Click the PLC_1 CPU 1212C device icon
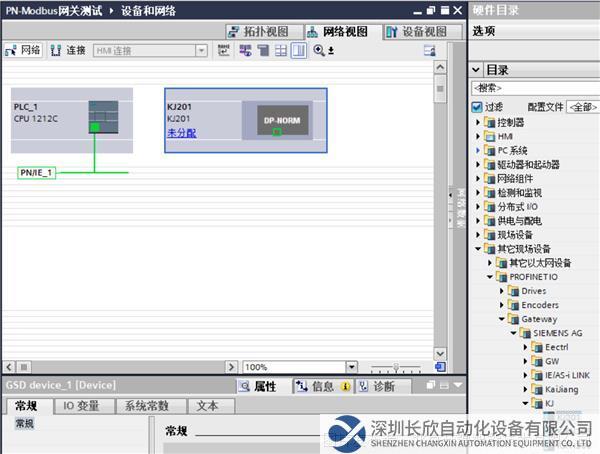 pos(102,115)
